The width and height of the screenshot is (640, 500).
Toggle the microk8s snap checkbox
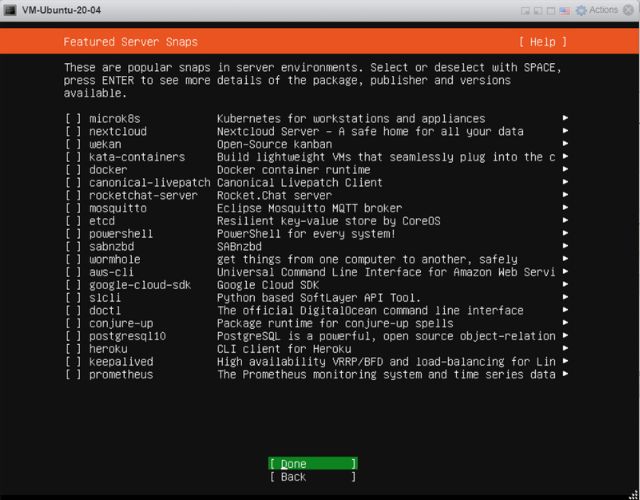click(73, 119)
